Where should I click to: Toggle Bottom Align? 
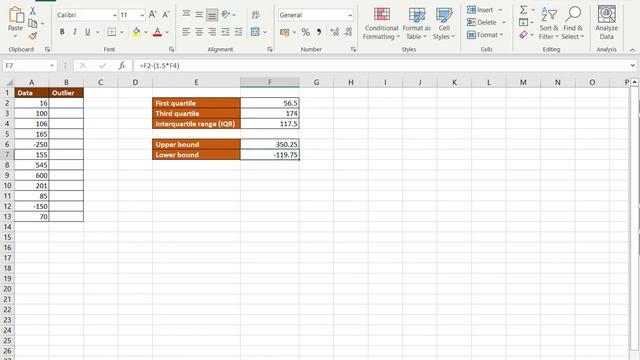tap(212, 15)
